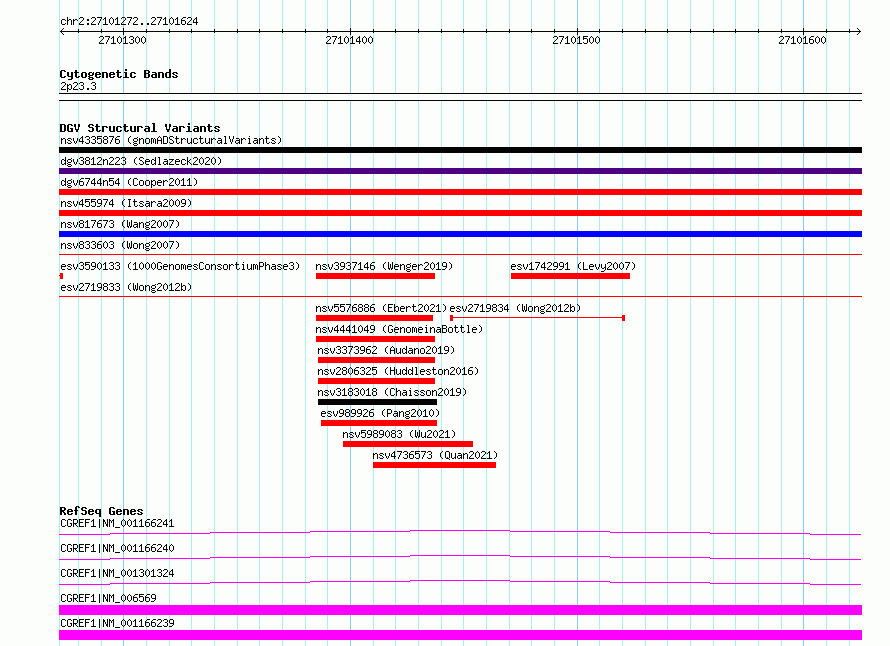Open variant nsv5989083 (Wu2021)
Image resolution: width=890 pixels, height=646 pixels.
pyautogui.click(x=399, y=434)
